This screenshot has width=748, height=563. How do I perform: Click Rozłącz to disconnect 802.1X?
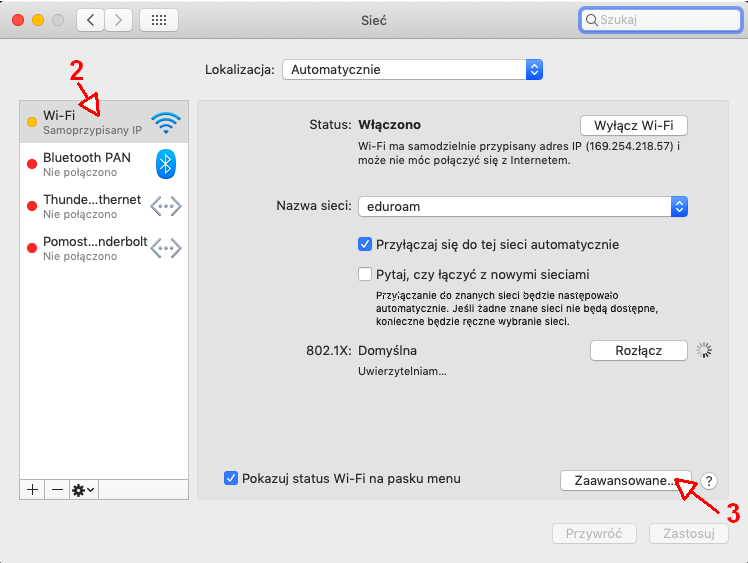[639, 350]
